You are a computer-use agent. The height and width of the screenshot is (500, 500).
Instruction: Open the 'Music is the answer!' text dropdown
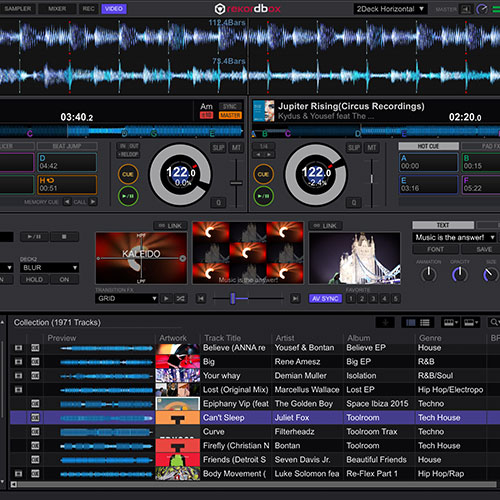454,237
